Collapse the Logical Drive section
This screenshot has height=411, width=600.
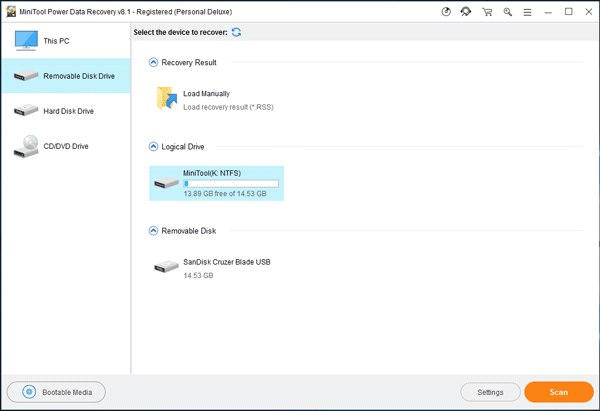click(x=153, y=146)
